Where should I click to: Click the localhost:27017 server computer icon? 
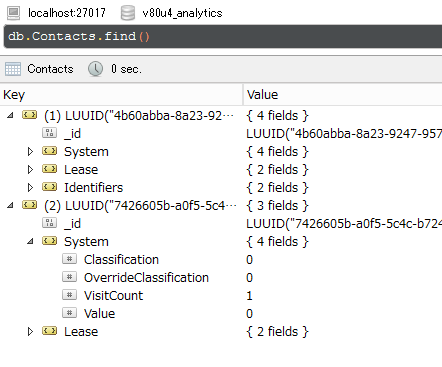[x=14, y=13]
